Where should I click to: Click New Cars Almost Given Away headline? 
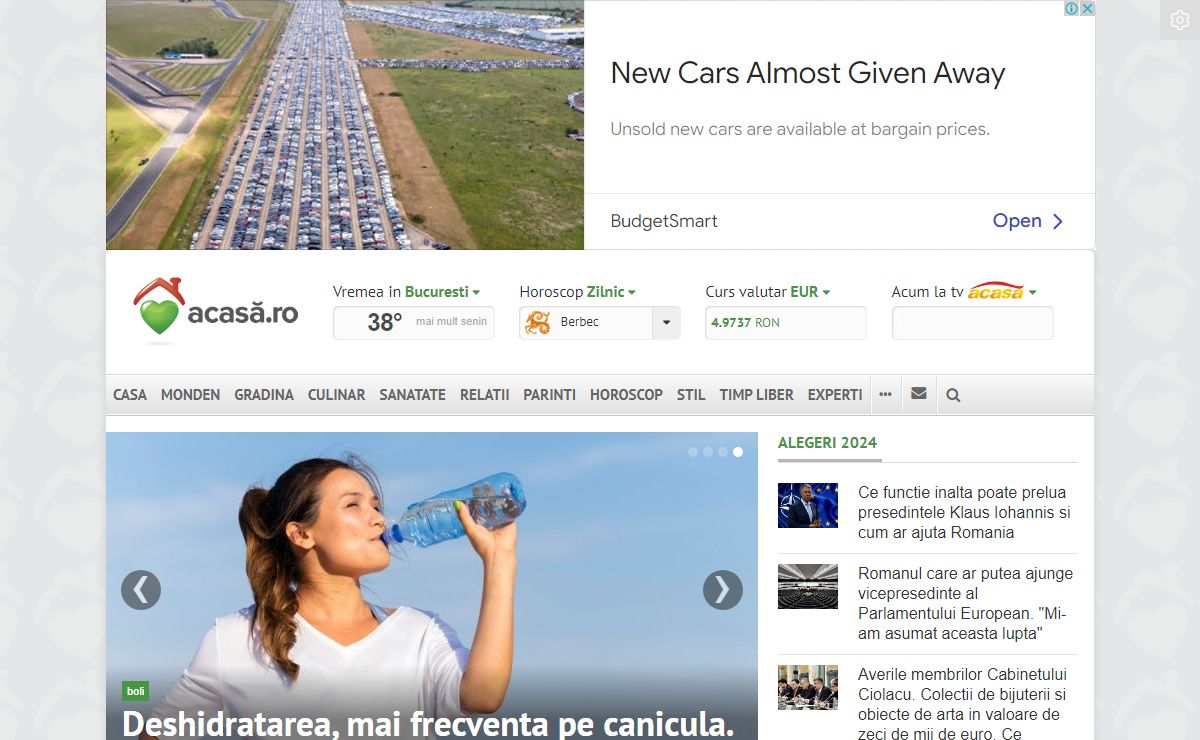808,73
